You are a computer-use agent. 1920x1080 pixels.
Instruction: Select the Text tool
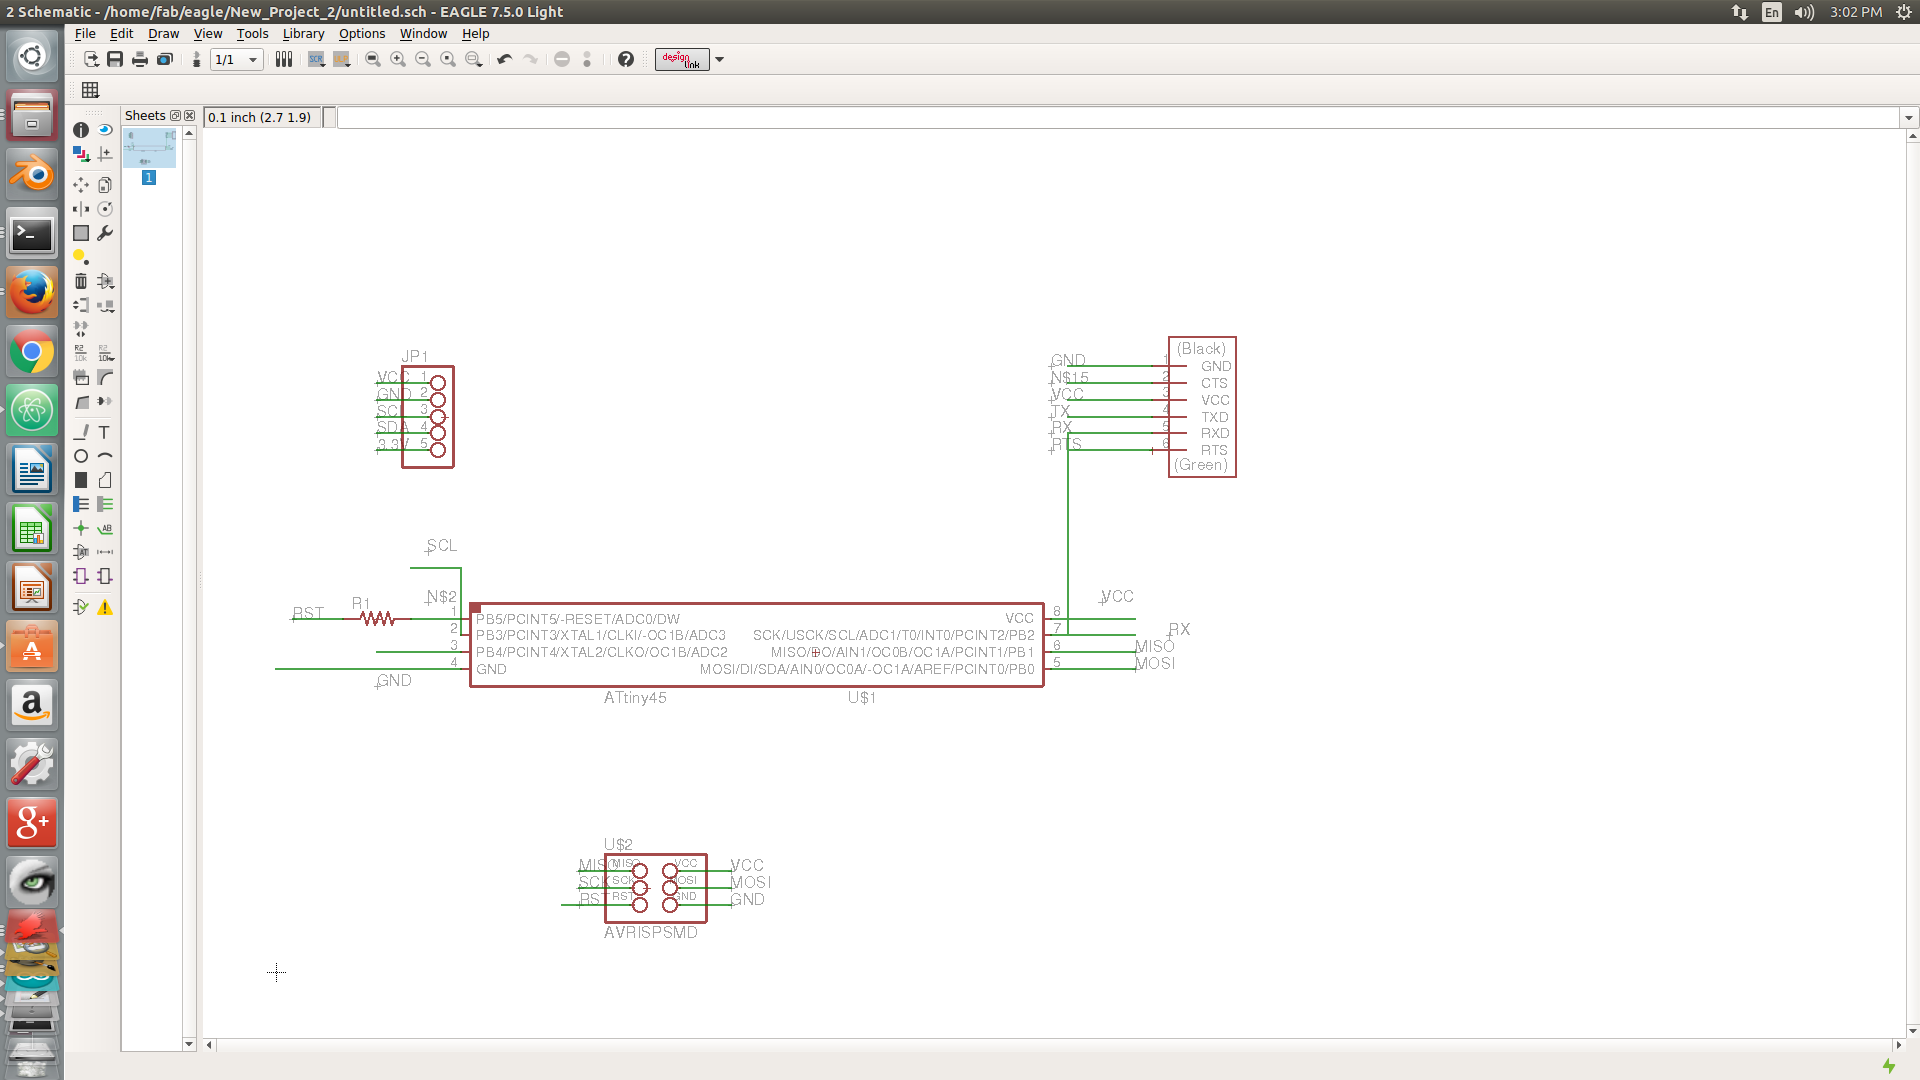105,432
